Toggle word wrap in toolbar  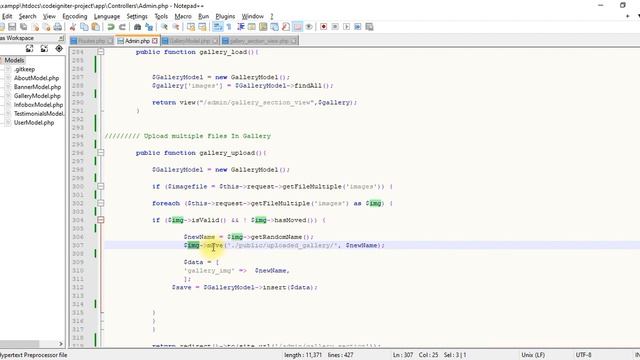(x=218, y=27)
